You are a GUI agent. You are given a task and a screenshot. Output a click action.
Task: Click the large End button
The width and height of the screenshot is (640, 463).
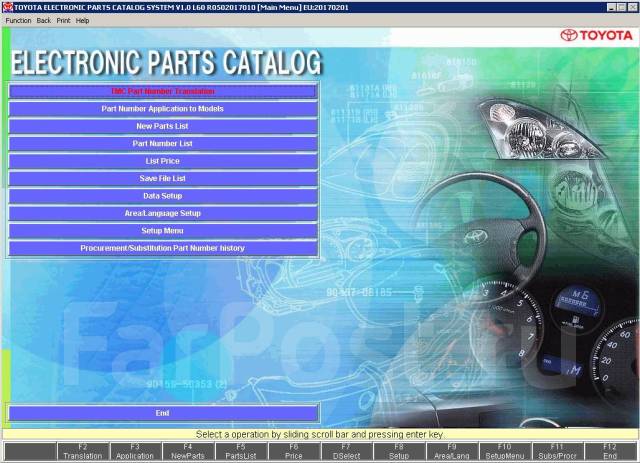[162, 413]
